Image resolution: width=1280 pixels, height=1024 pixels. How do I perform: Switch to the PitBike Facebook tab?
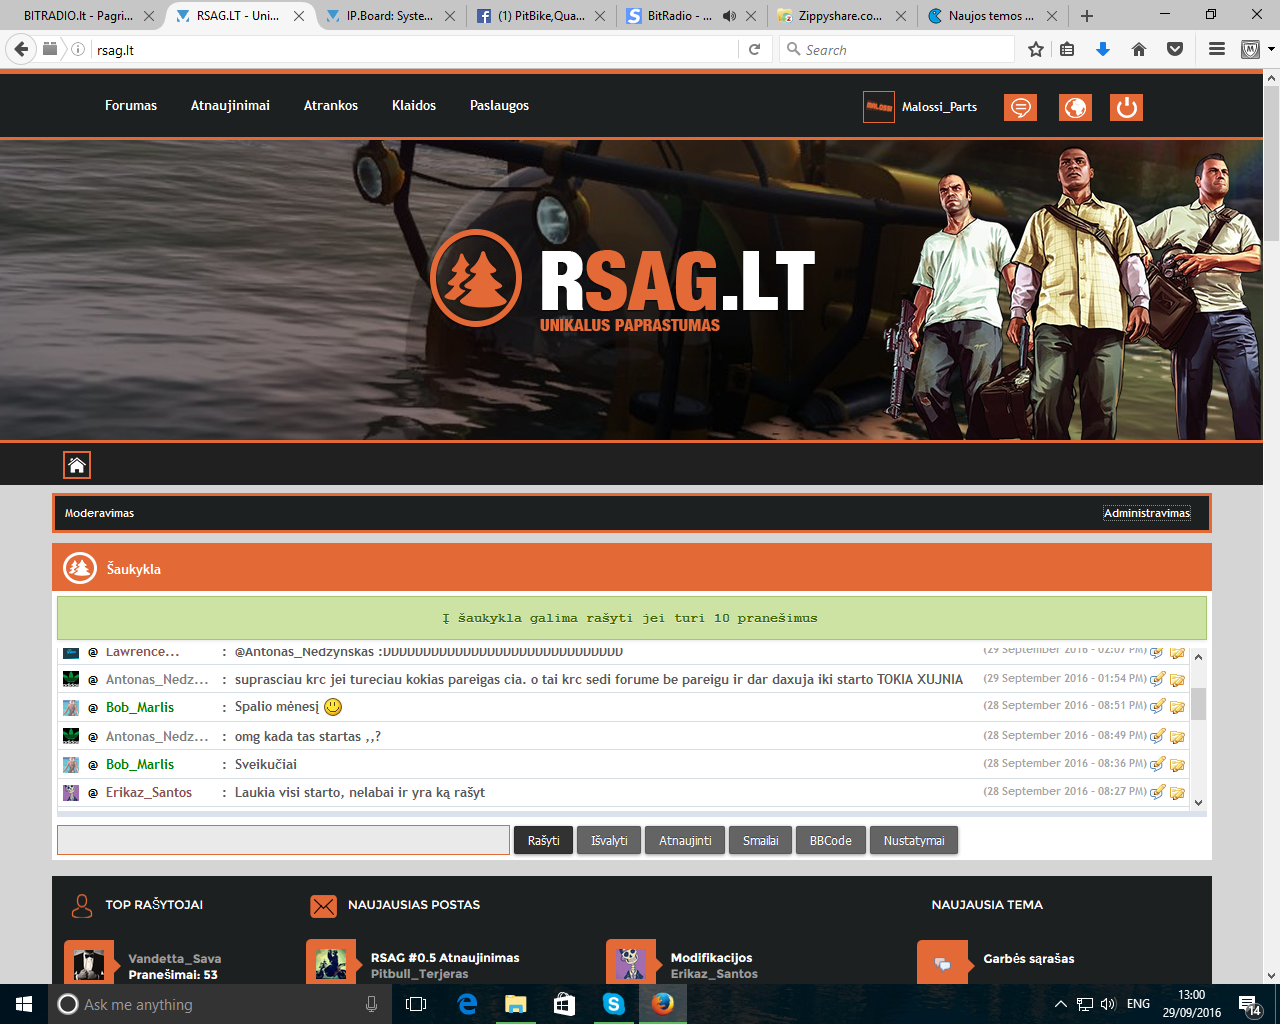tap(542, 16)
